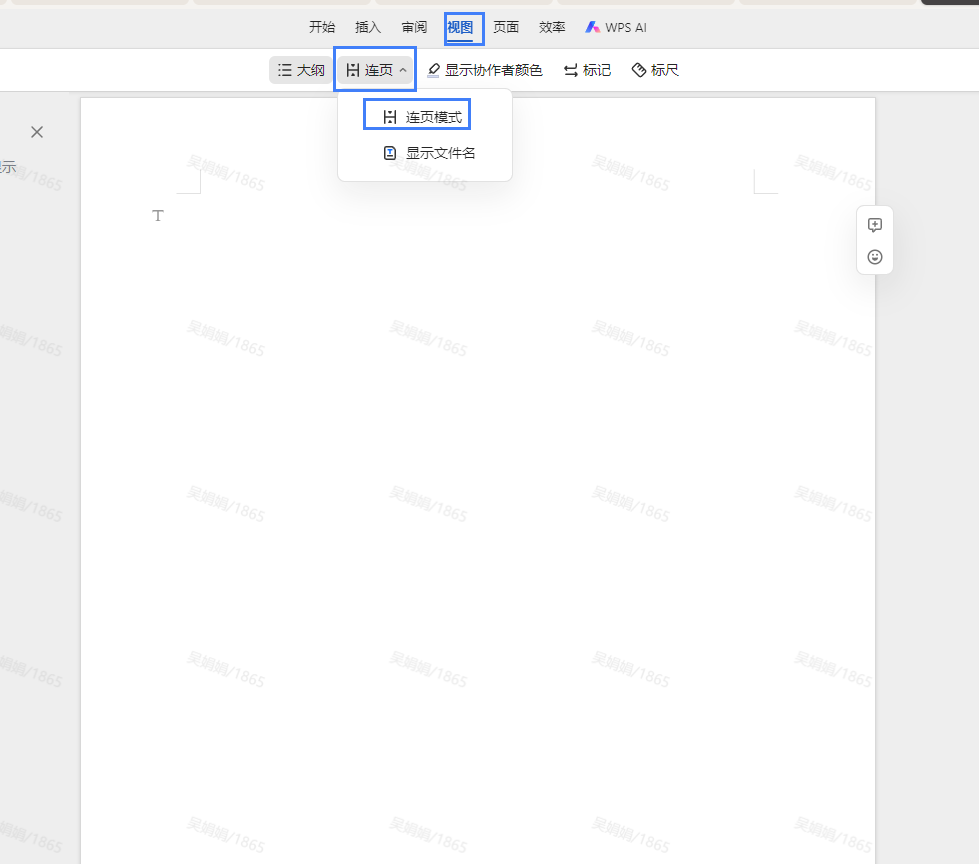Open the 开始 tab
This screenshot has height=864, width=979.
click(322, 27)
